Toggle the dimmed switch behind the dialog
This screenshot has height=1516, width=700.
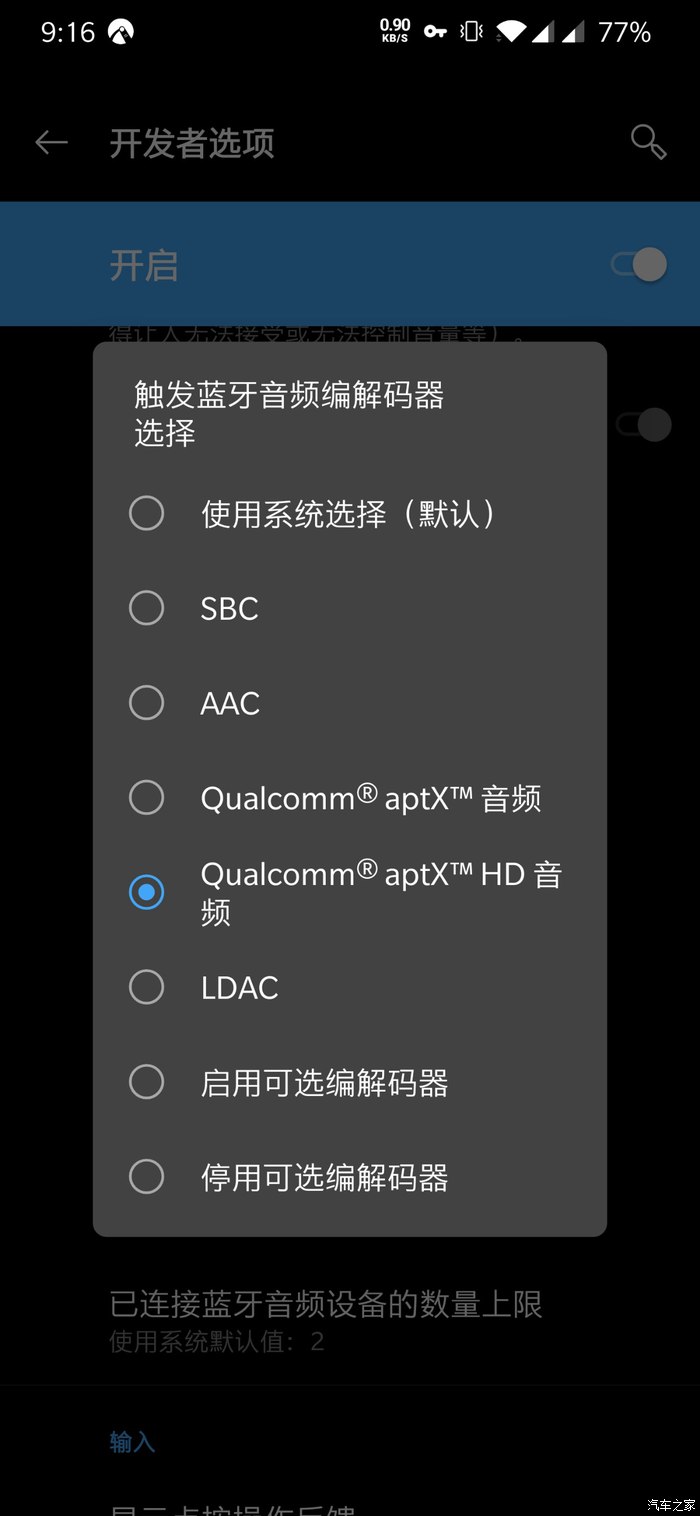(x=643, y=424)
